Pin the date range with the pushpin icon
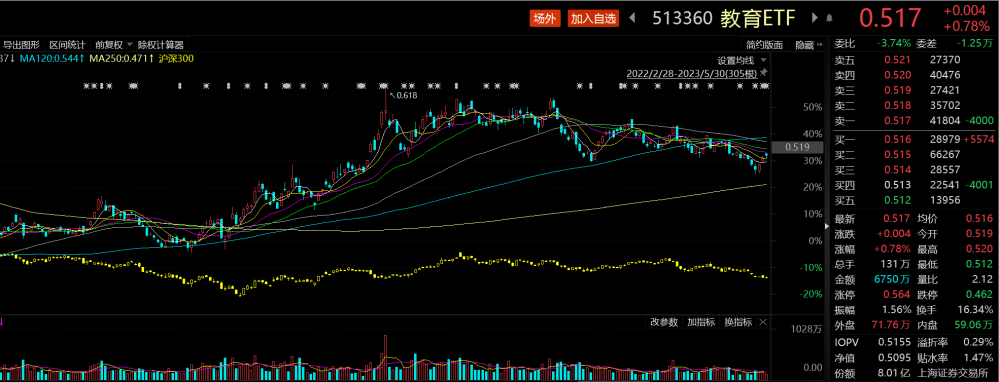This screenshot has width=999, height=382. pyautogui.click(x=763, y=73)
